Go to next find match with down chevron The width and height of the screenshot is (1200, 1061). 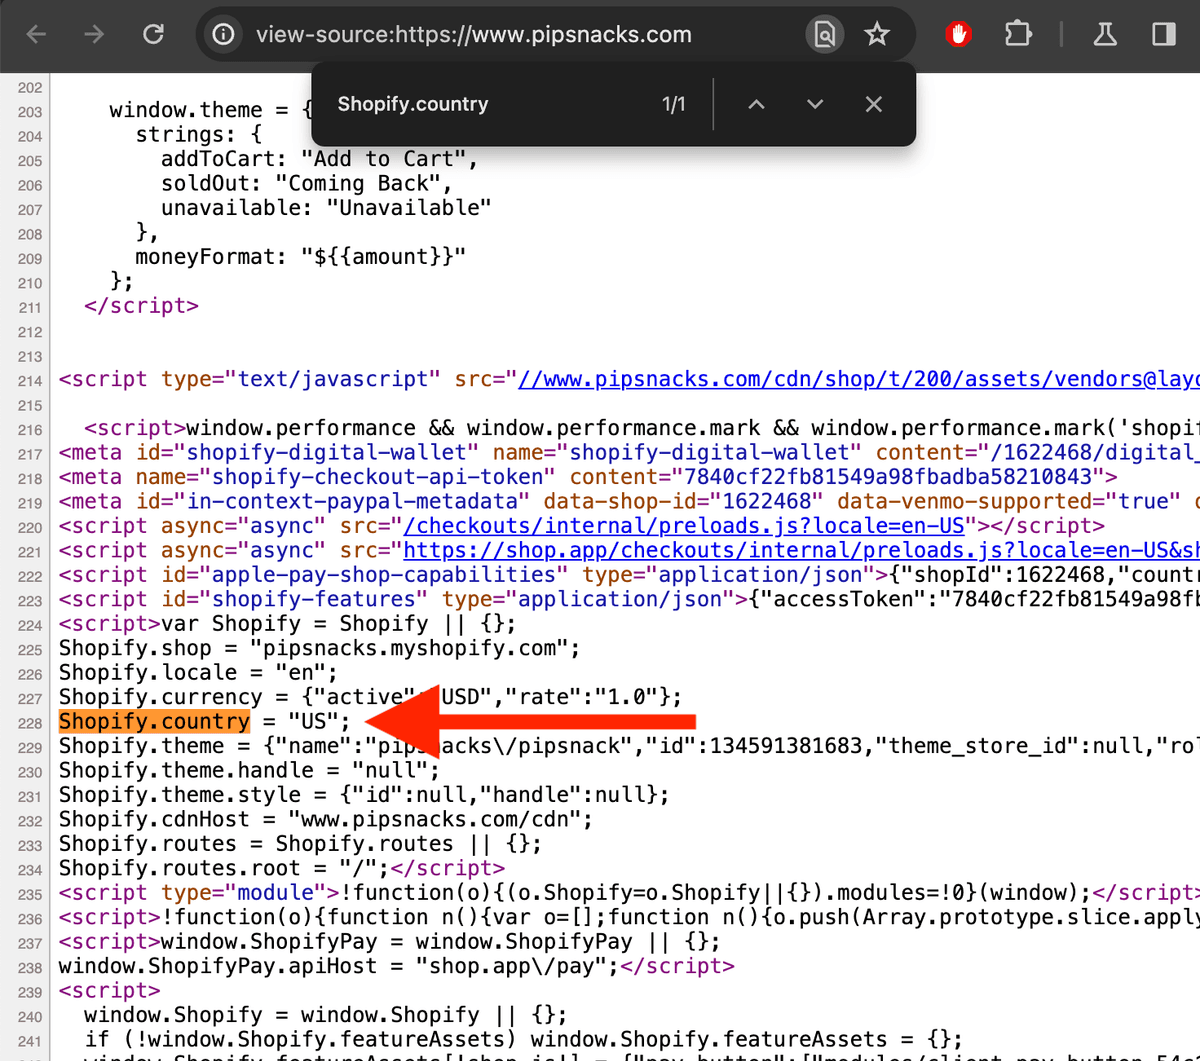(815, 105)
